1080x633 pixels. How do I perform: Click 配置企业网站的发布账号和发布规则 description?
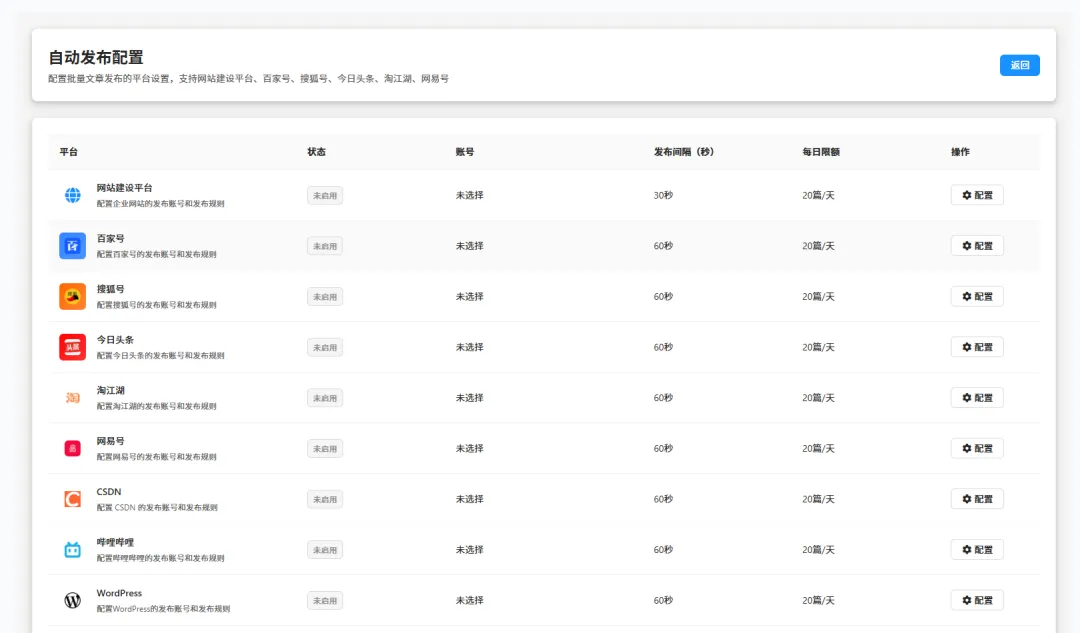pyautogui.click(x=160, y=204)
